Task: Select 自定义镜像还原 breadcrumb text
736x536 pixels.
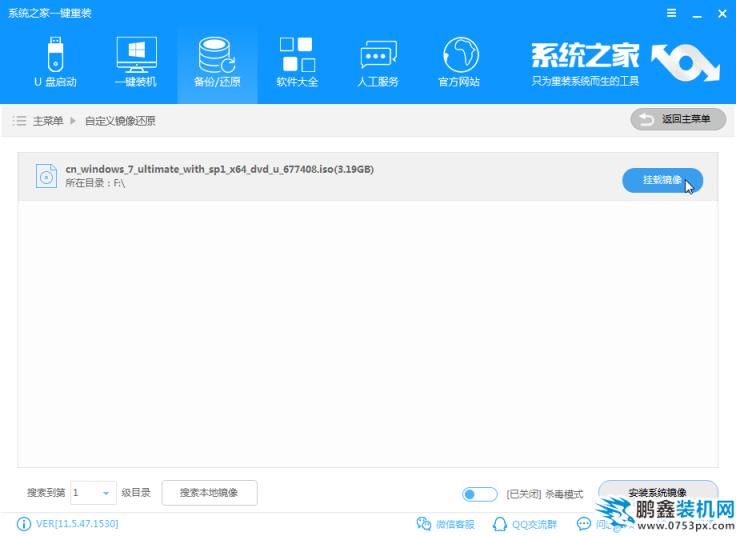Action: [120, 121]
